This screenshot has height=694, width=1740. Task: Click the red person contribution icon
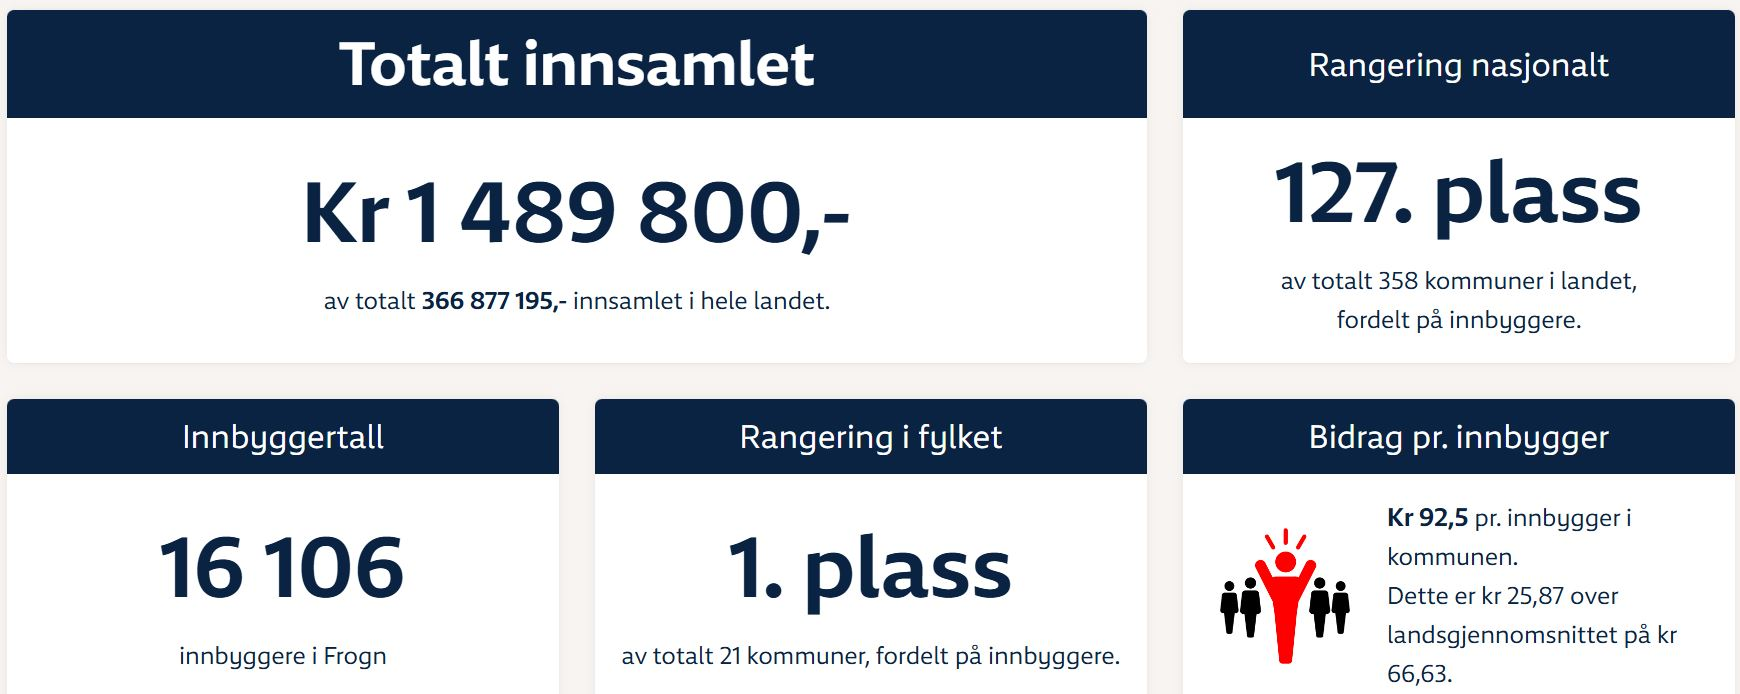coord(1285,596)
